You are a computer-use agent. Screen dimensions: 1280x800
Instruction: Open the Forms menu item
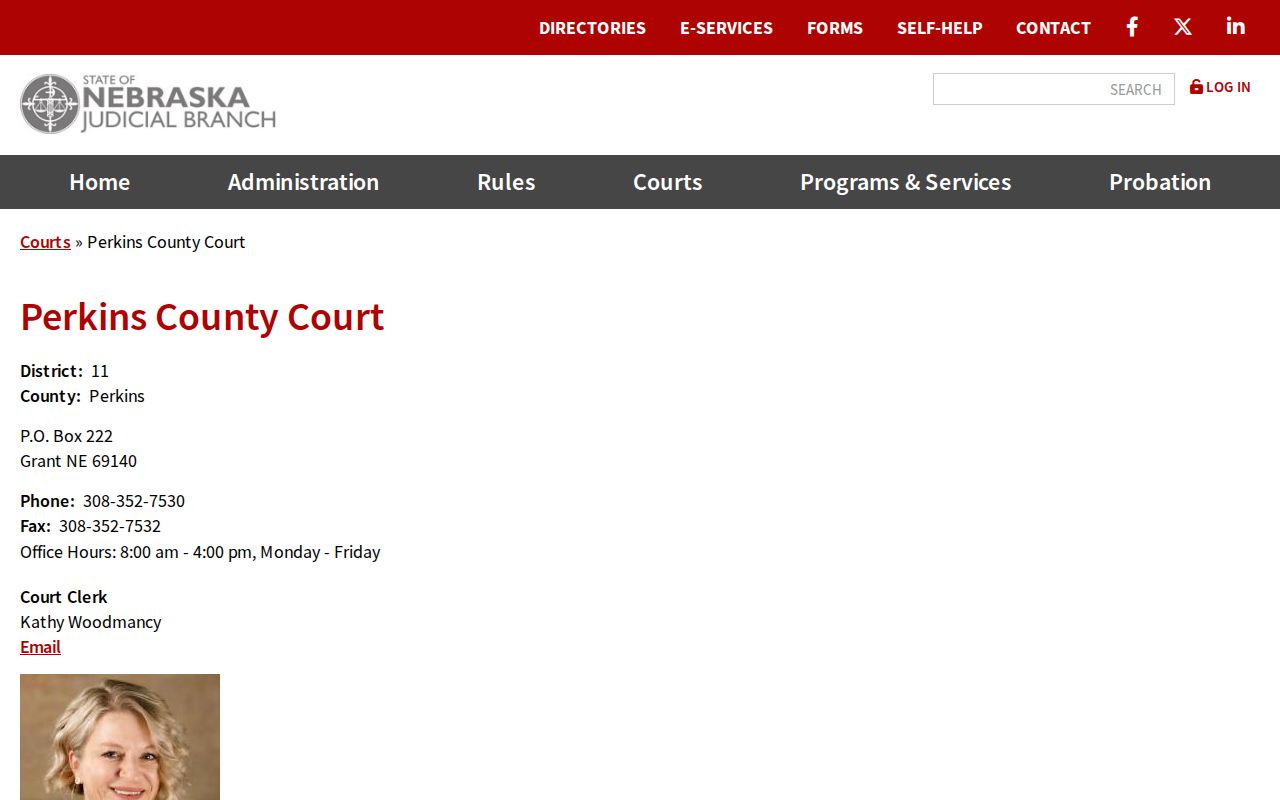click(x=835, y=28)
